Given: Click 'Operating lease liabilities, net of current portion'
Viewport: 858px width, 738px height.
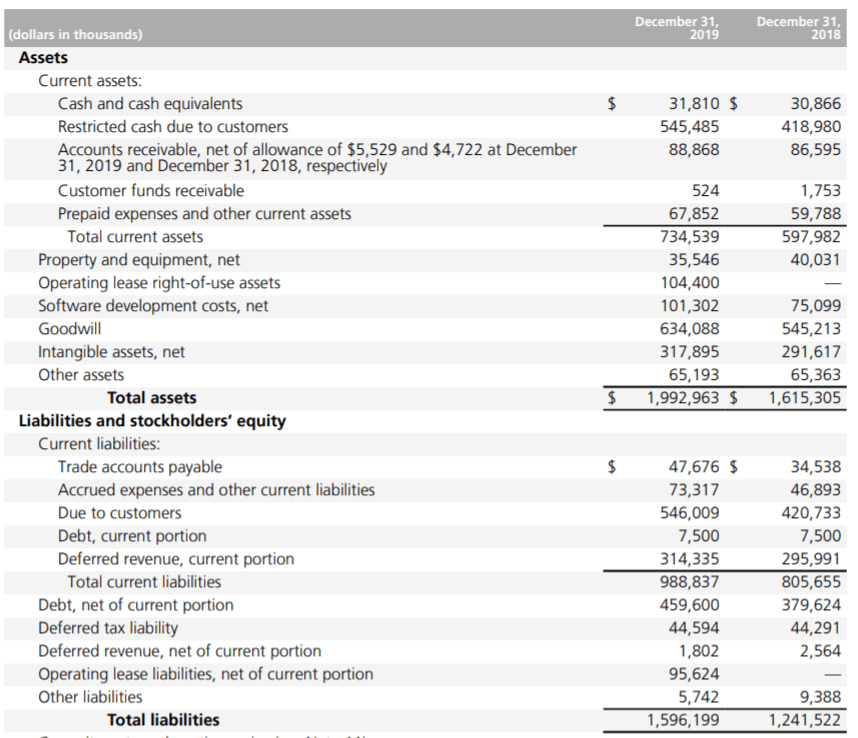Looking at the screenshot, I should tap(206, 673).
